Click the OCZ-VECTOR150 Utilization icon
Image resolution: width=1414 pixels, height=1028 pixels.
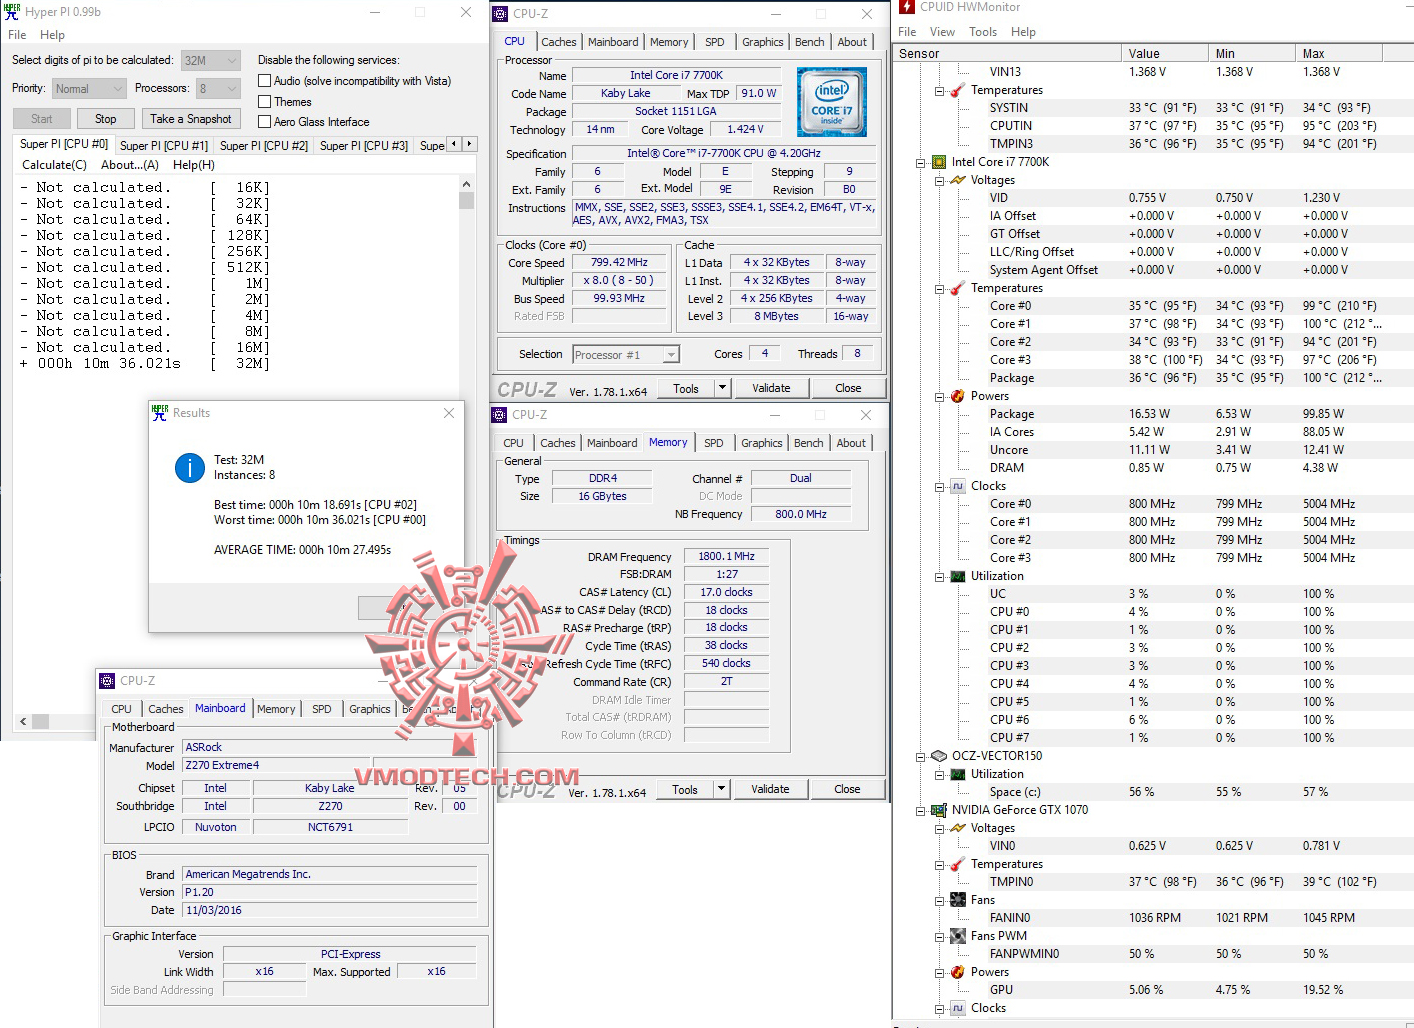pos(957,774)
